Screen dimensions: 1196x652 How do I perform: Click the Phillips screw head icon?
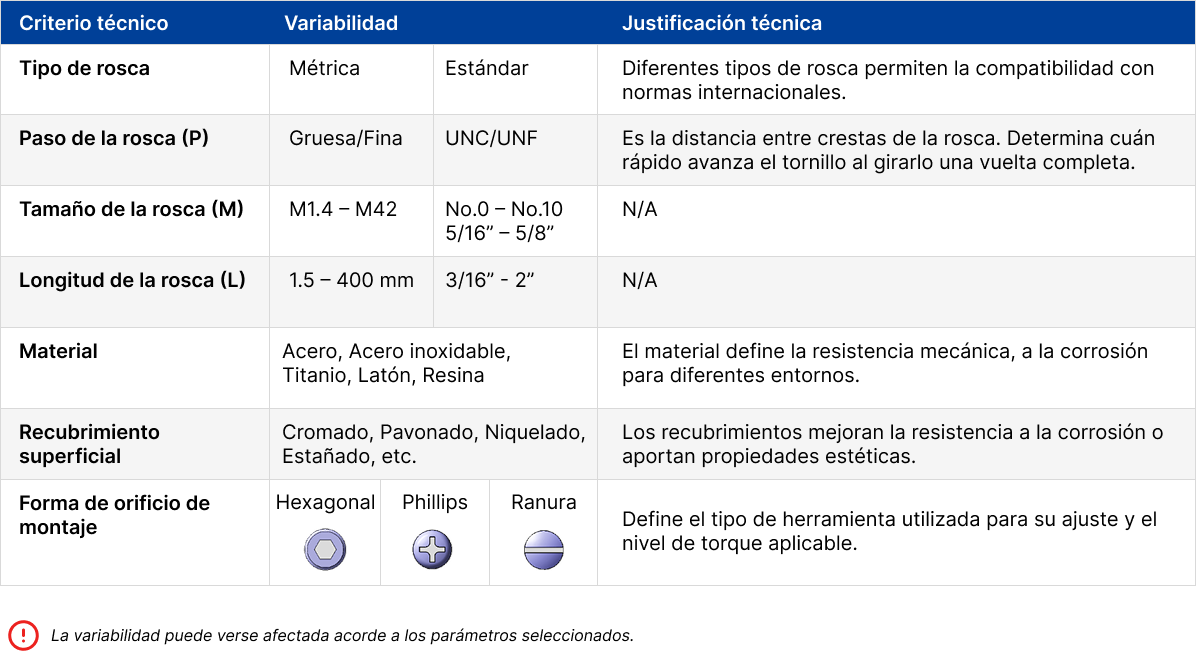pyautogui.click(x=433, y=549)
